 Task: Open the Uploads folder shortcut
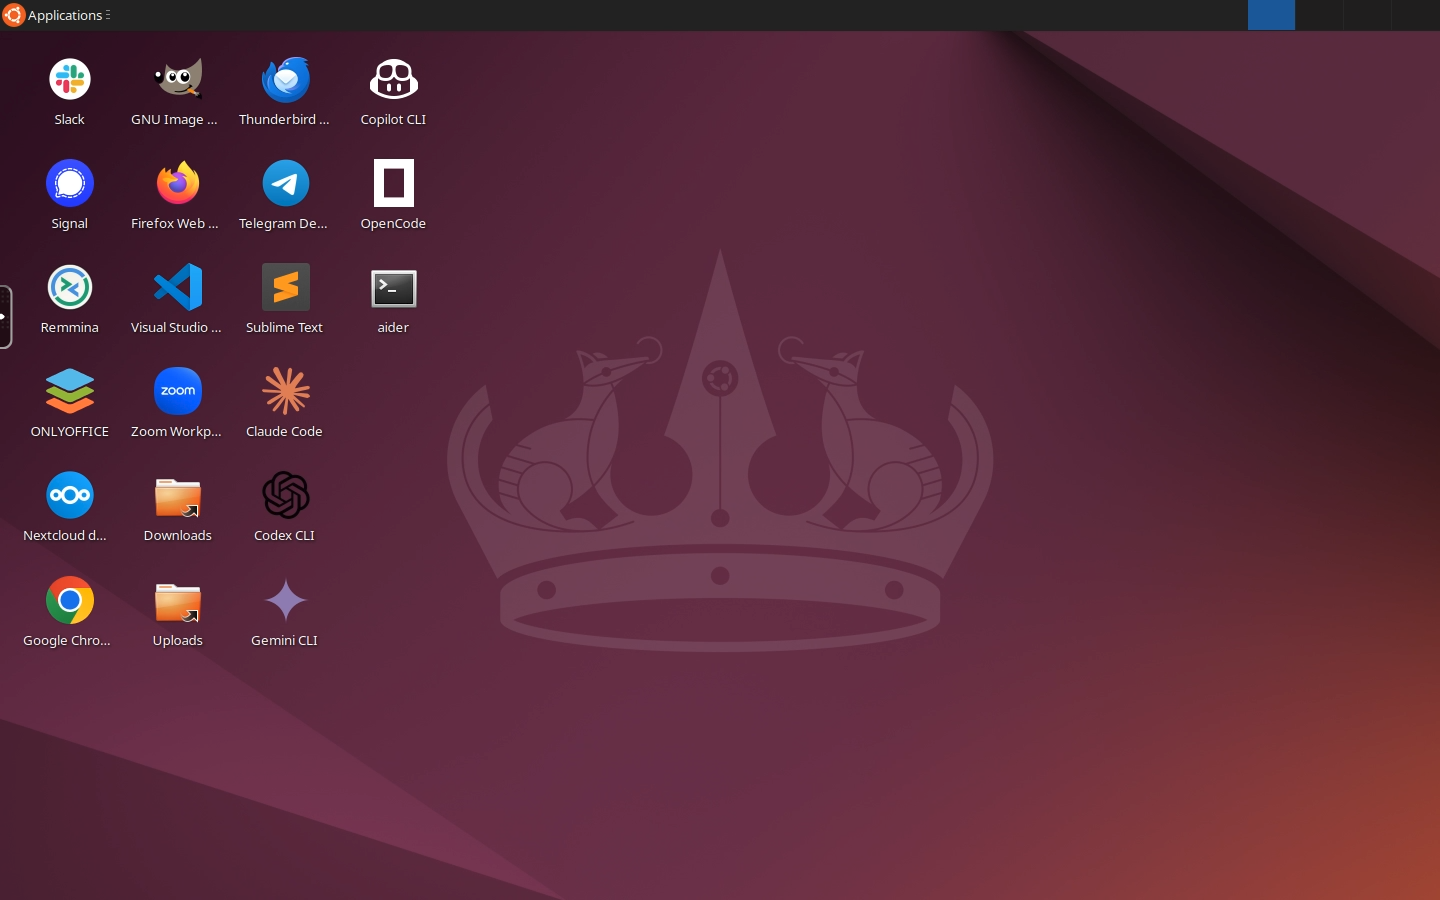coord(178,602)
